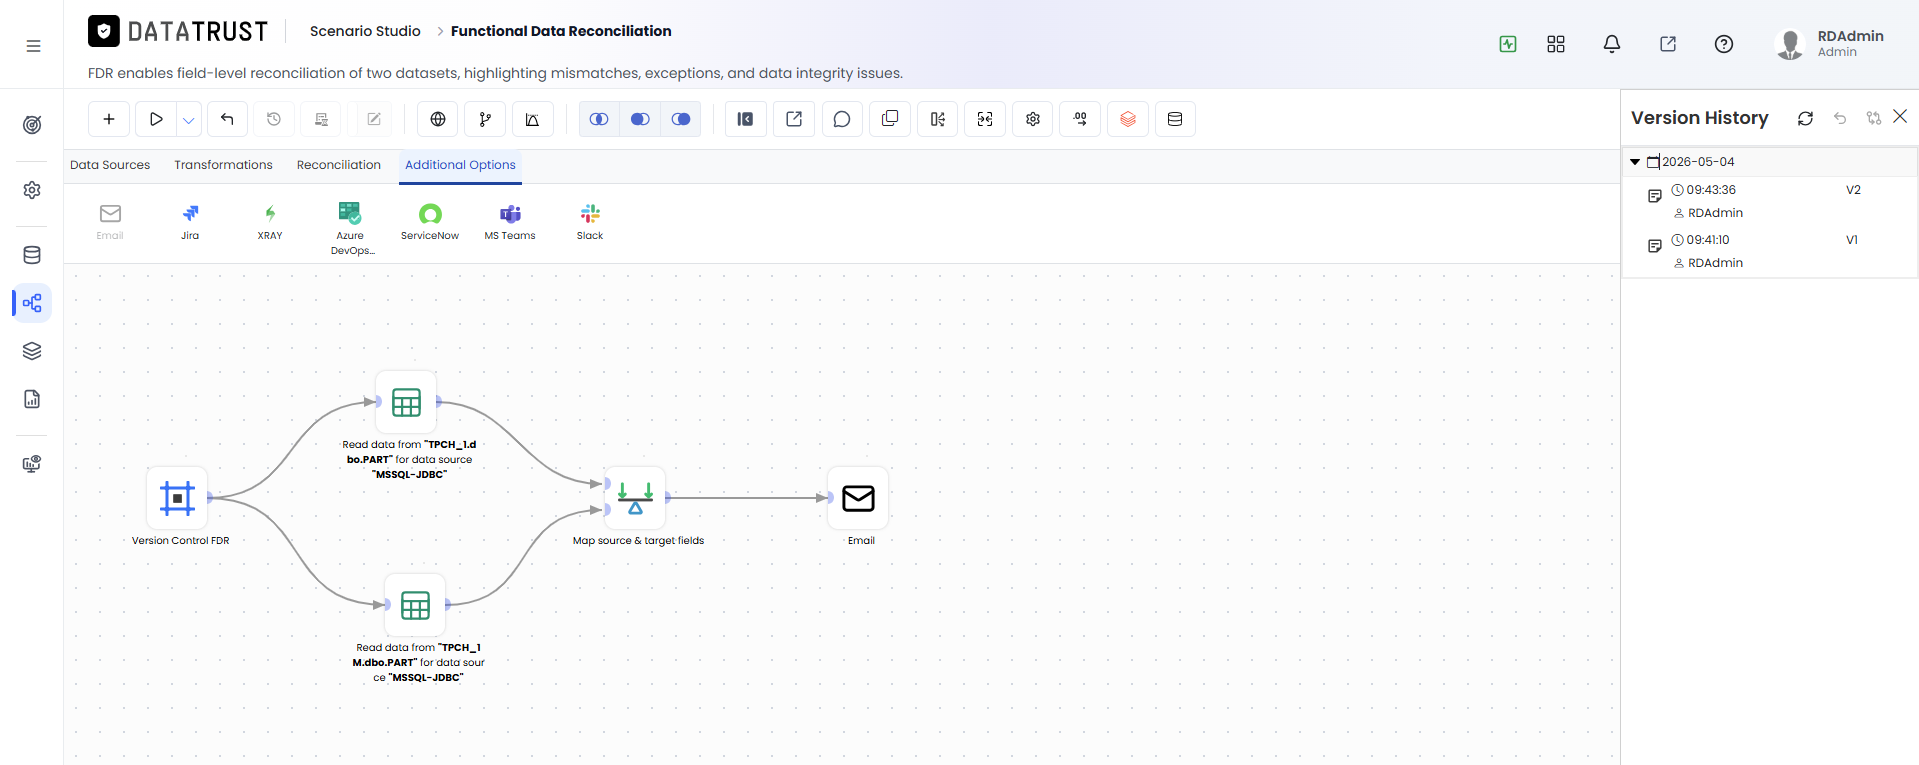Click the pencil edit icon in toolbar

[x=374, y=119]
